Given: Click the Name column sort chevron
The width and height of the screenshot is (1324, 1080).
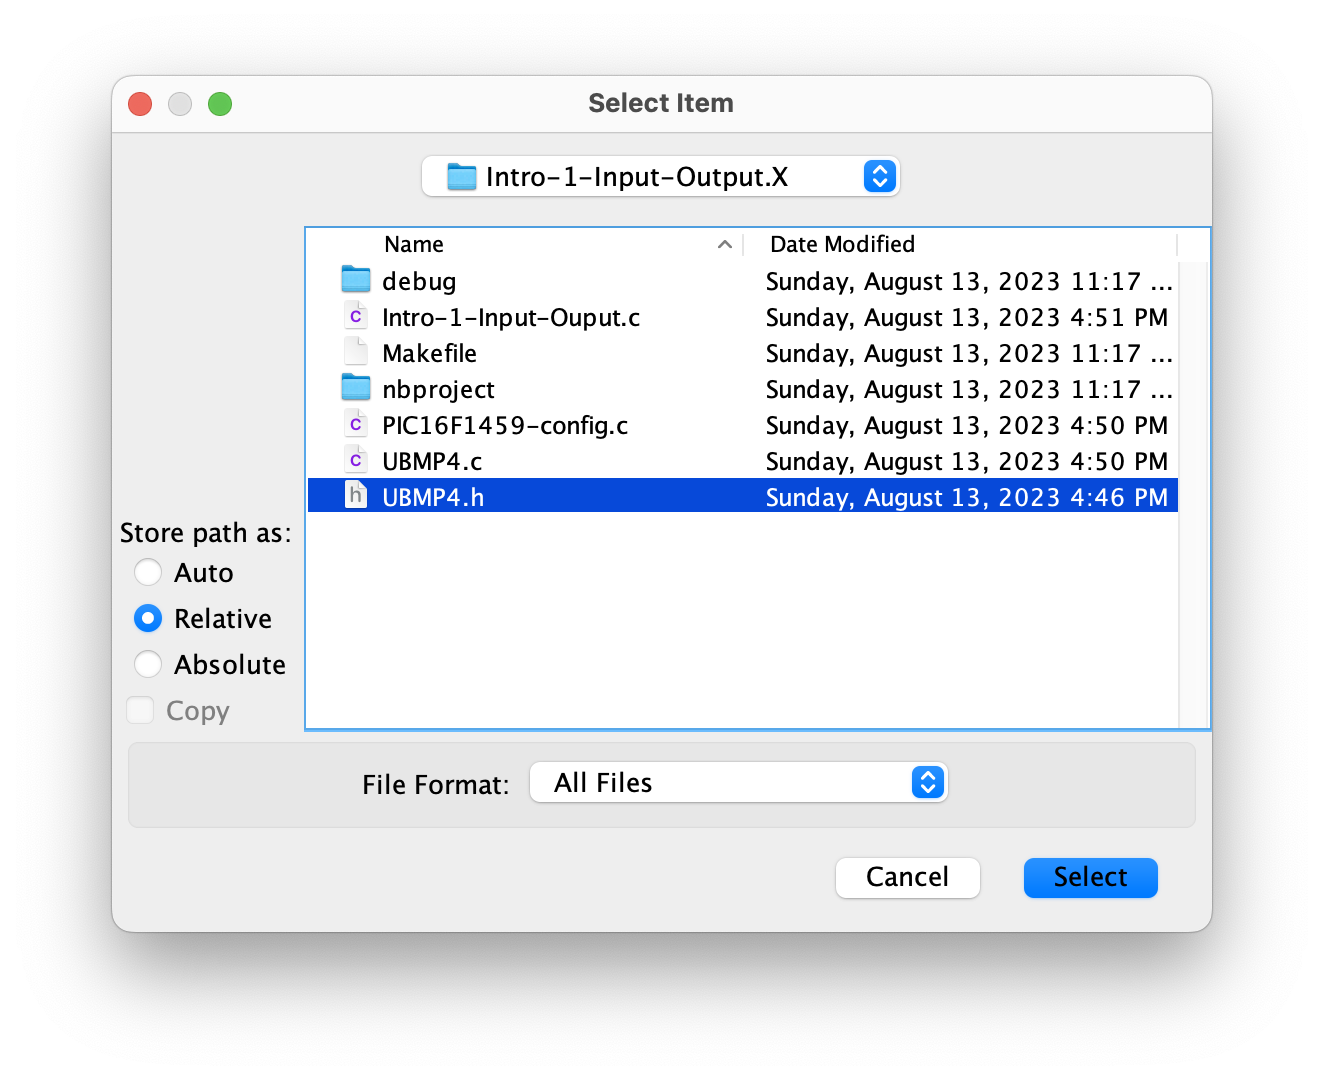Looking at the screenshot, I should [724, 244].
